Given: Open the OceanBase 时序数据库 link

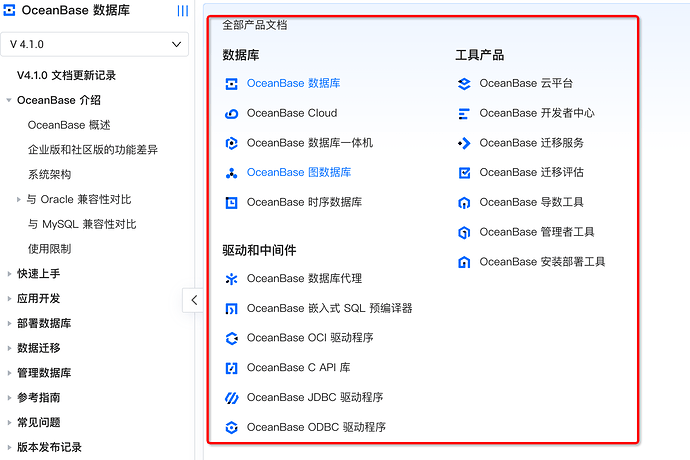Looking at the screenshot, I should pos(305,202).
